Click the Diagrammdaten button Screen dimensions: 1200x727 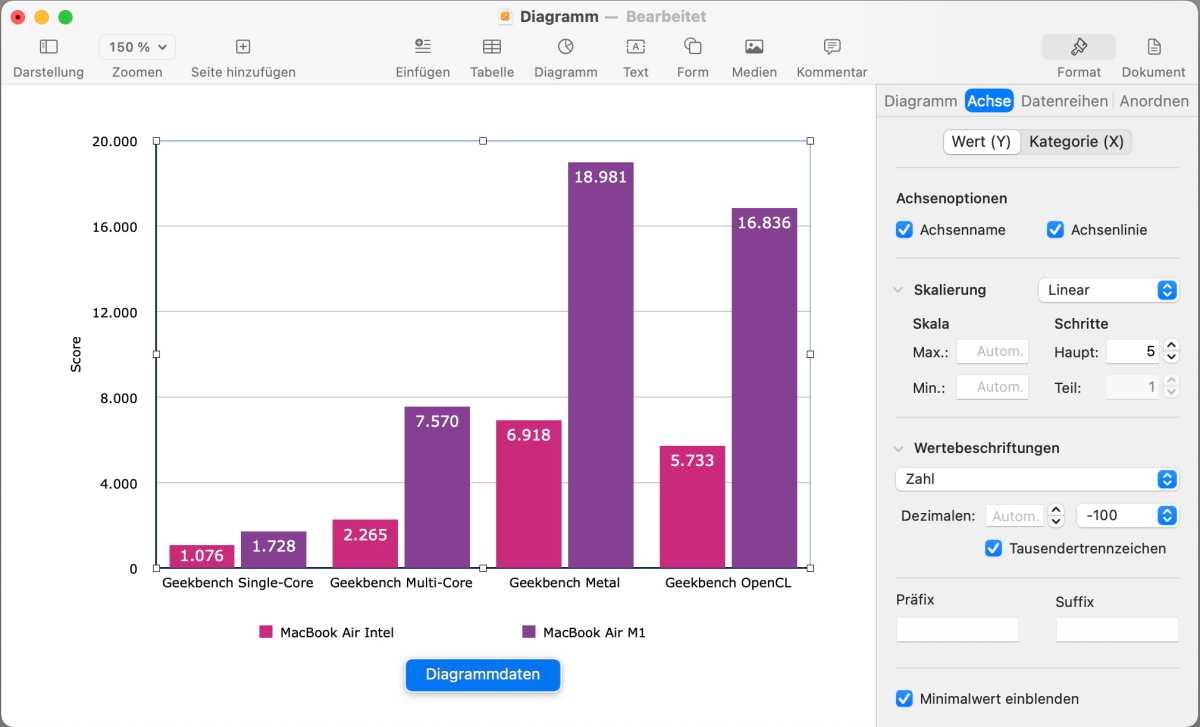tap(483, 675)
